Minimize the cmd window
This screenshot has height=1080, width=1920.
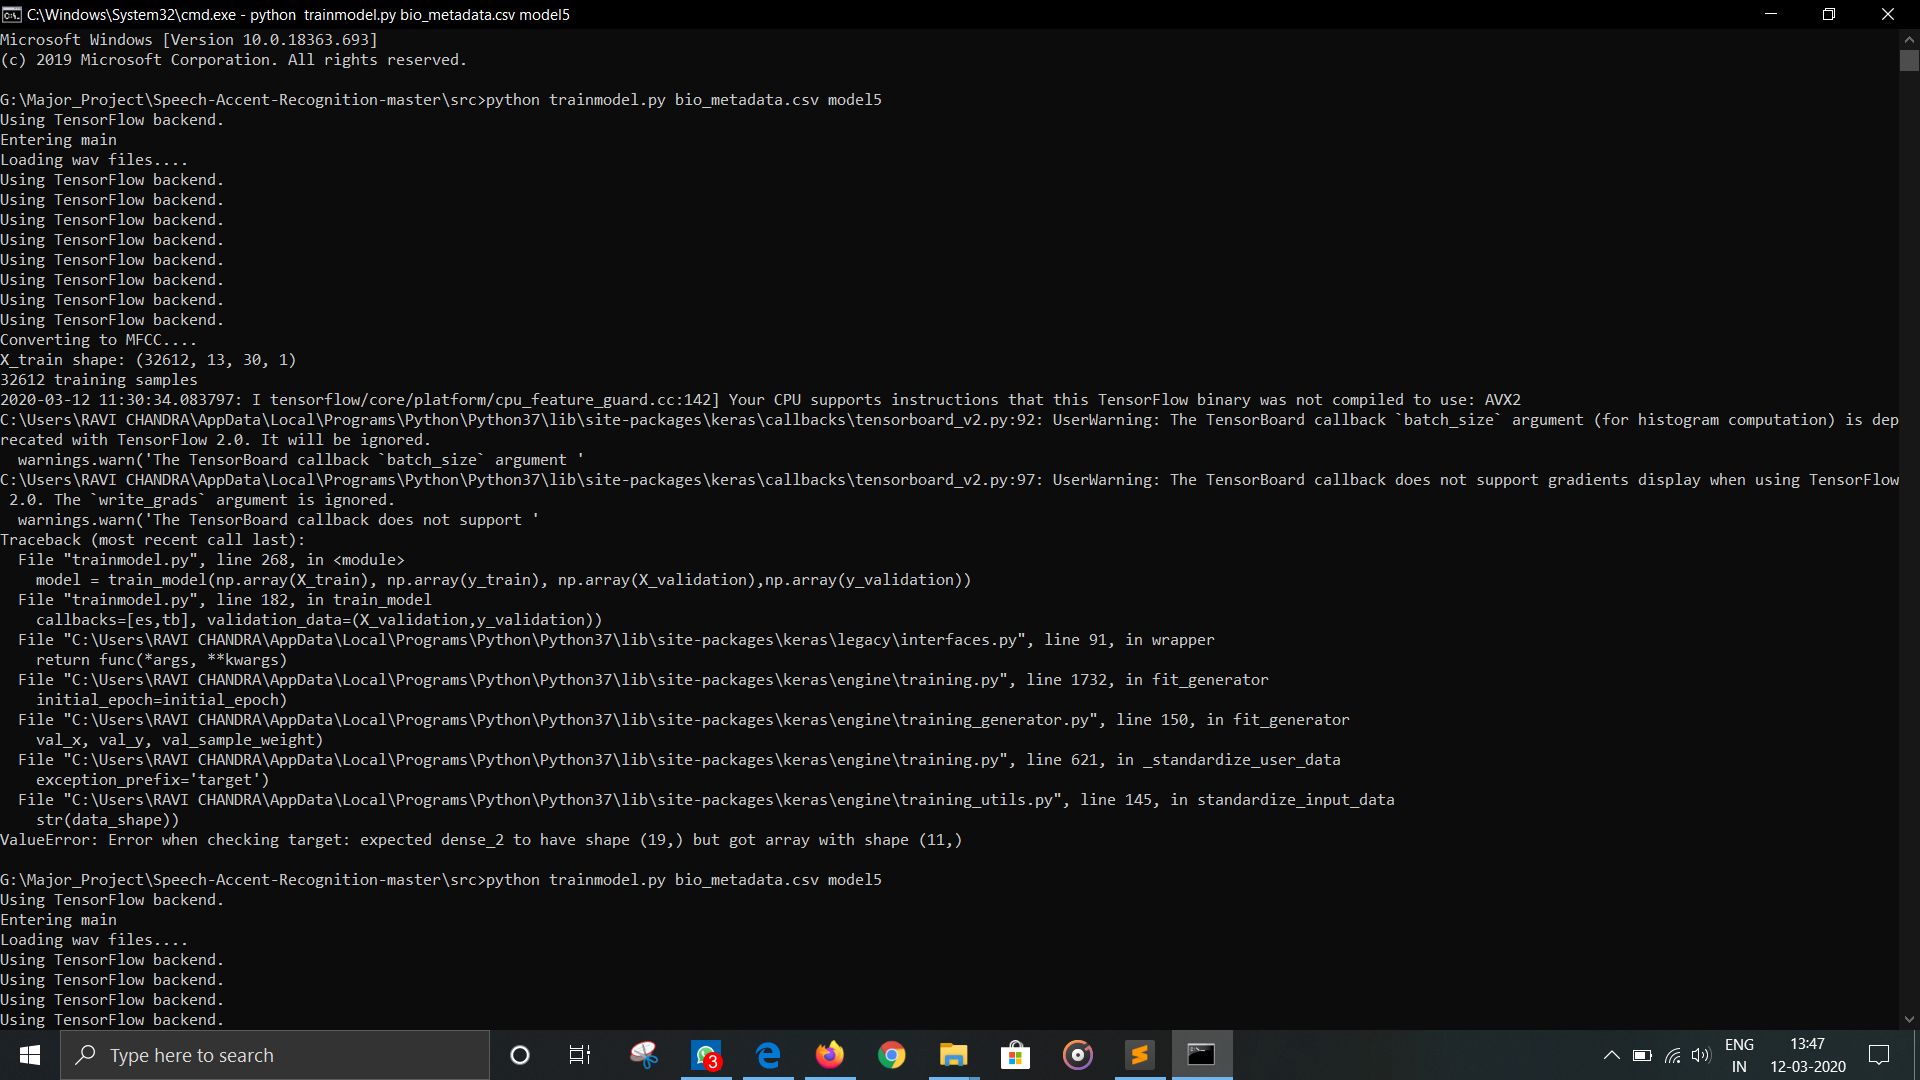[1771, 14]
